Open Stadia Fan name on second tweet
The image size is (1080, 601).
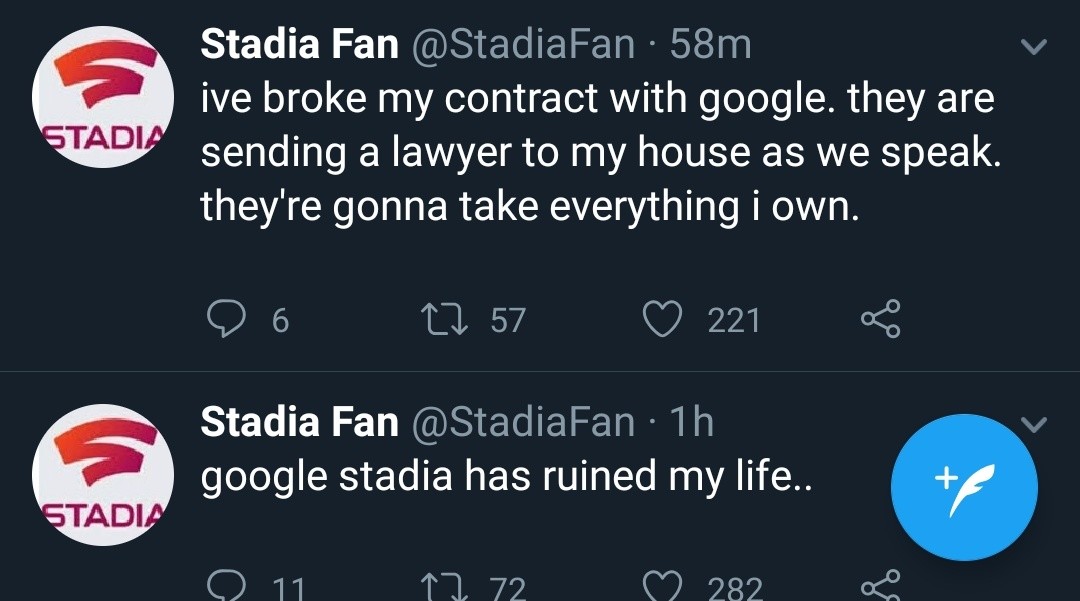coord(299,422)
